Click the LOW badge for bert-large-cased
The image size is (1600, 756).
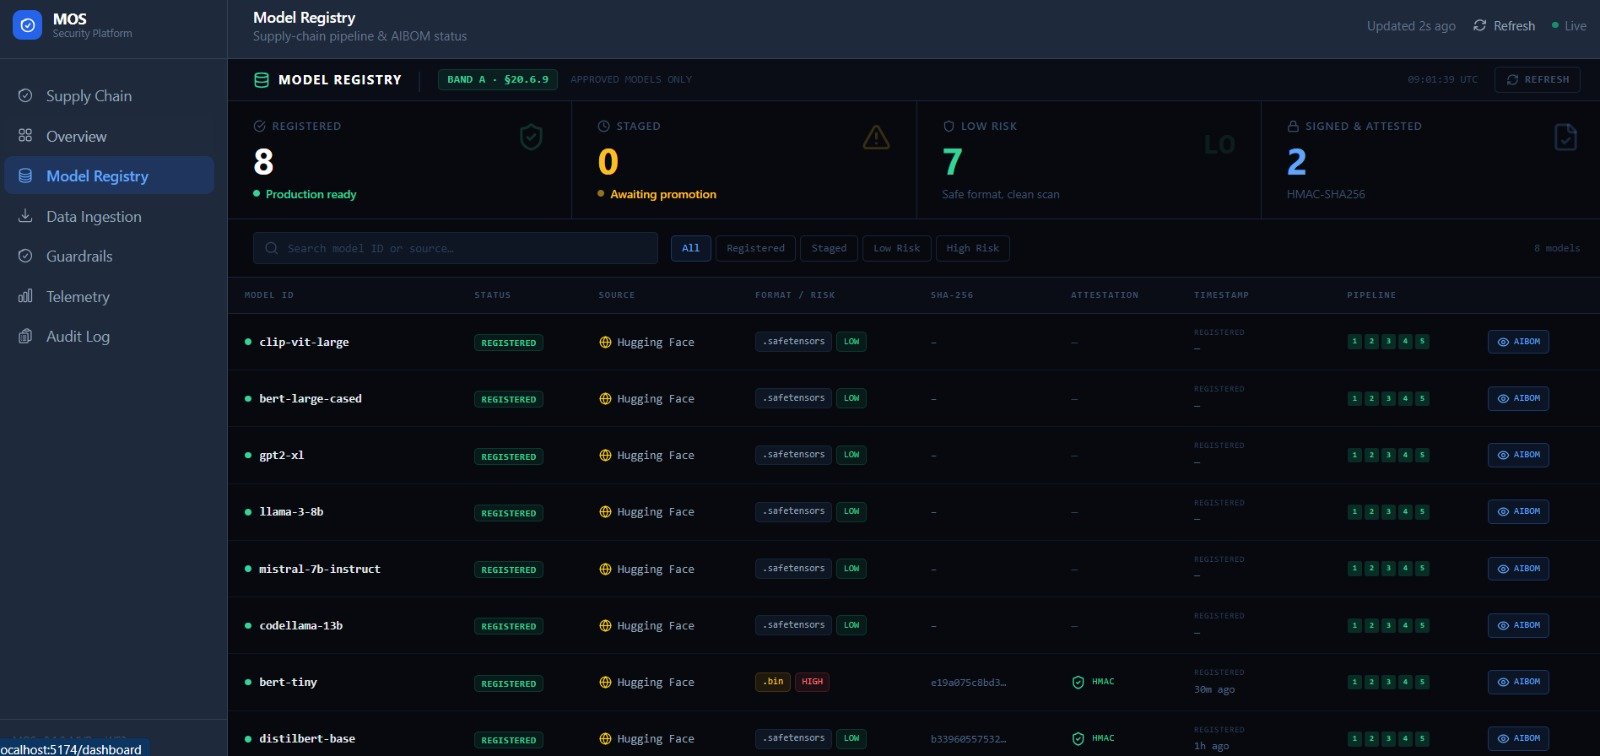click(851, 398)
